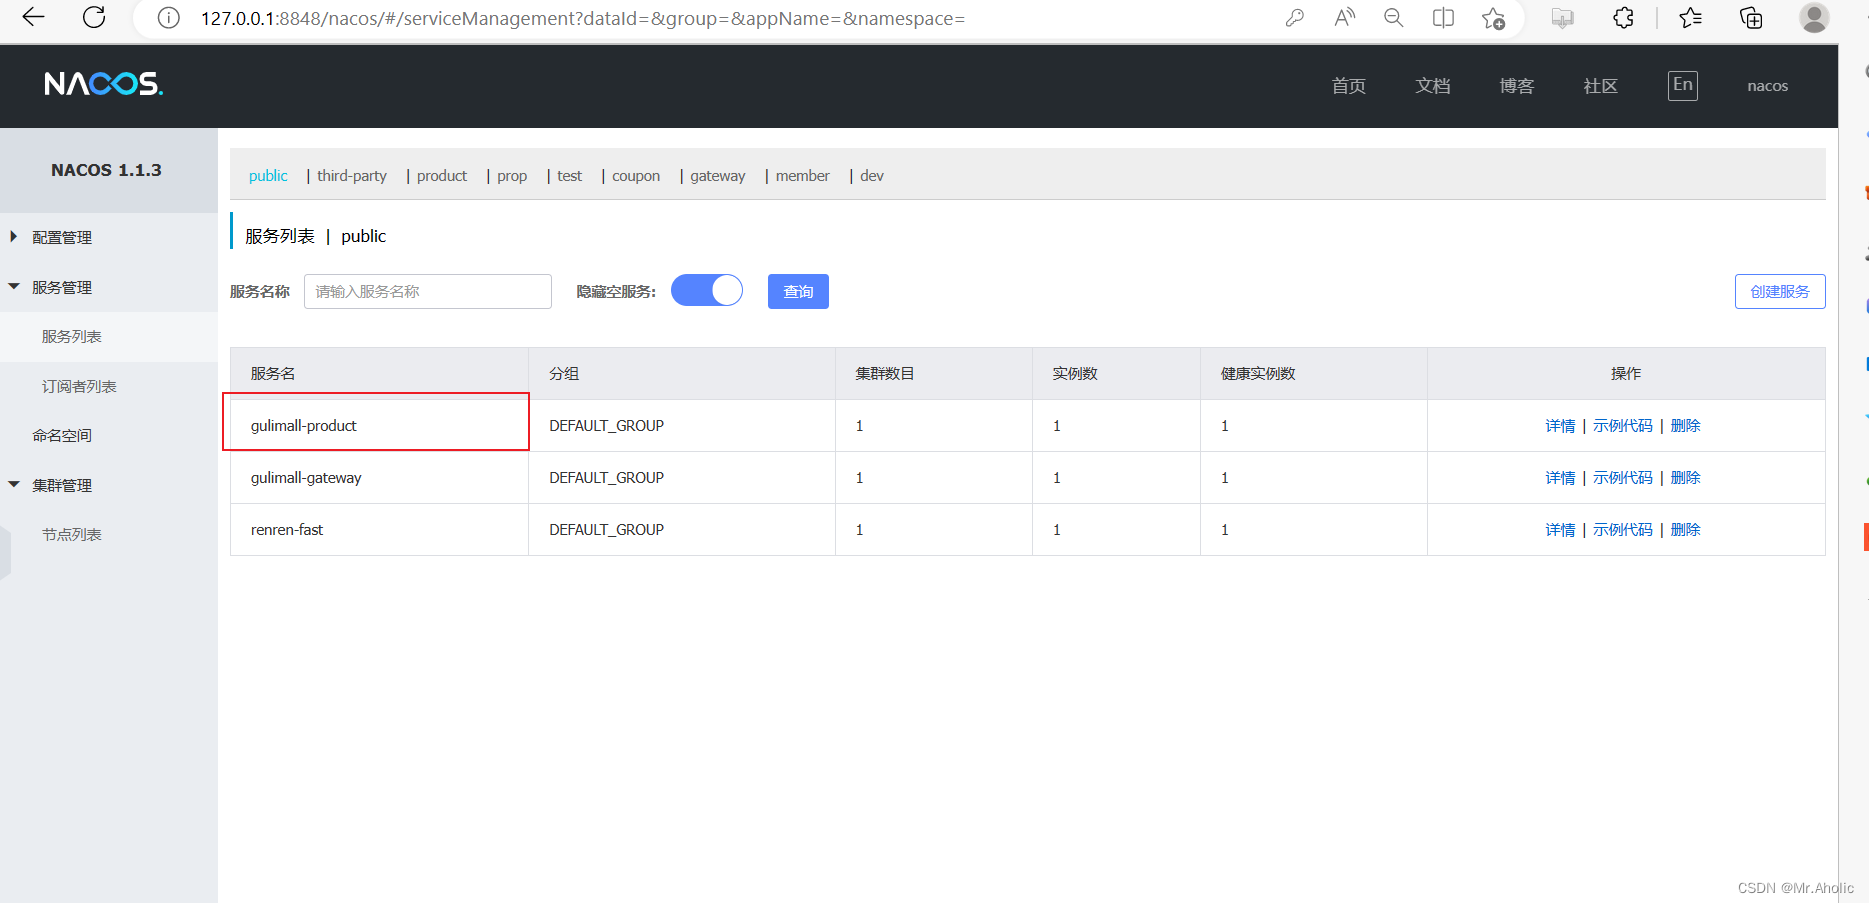
Task: Open 示例代码 for gulimall-product
Action: coord(1623,426)
